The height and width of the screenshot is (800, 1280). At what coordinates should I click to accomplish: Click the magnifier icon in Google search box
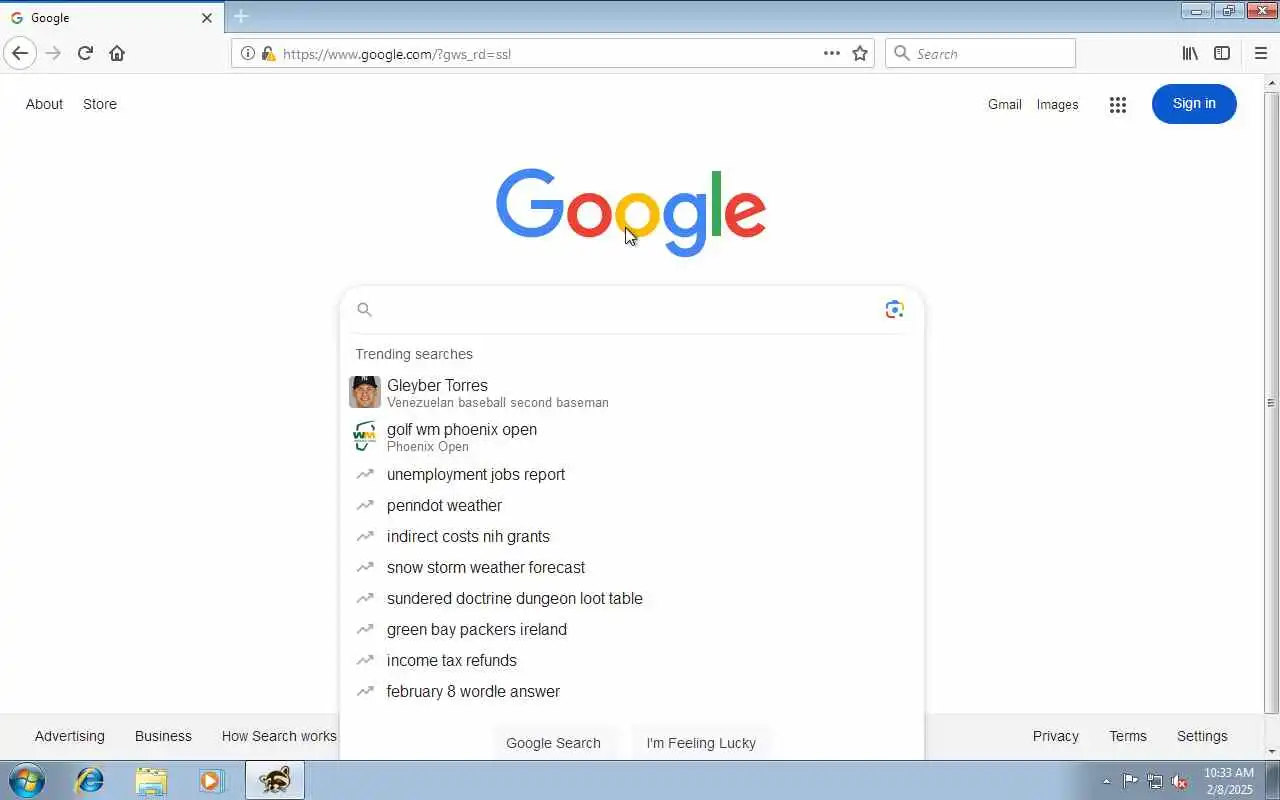point(365,310)
